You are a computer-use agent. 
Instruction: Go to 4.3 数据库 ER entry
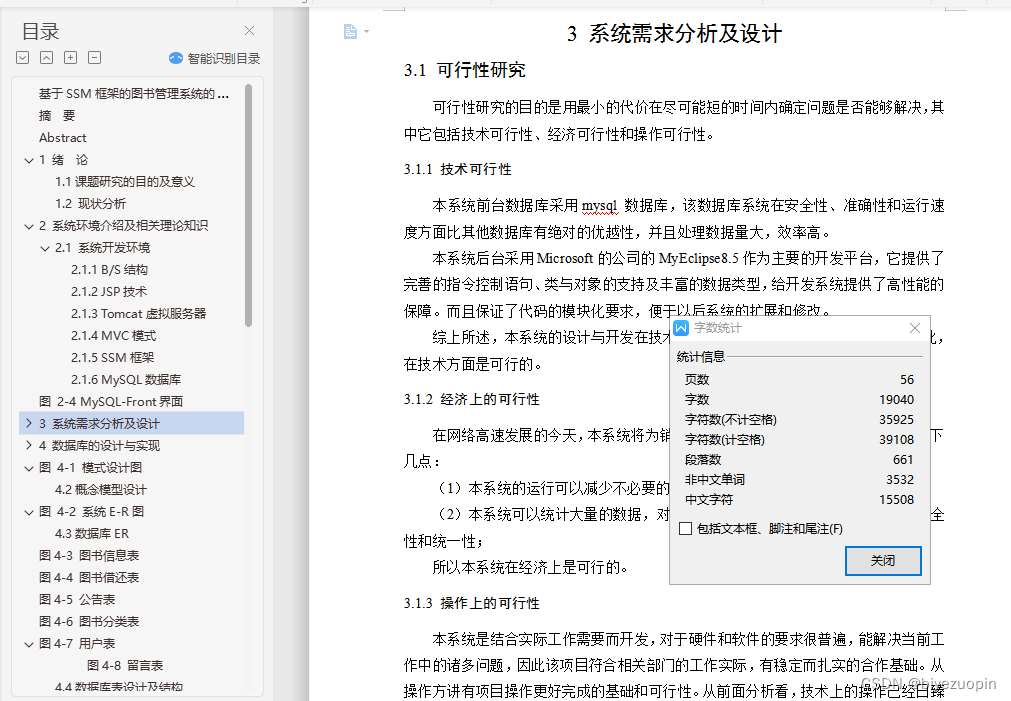coord(92,533)
